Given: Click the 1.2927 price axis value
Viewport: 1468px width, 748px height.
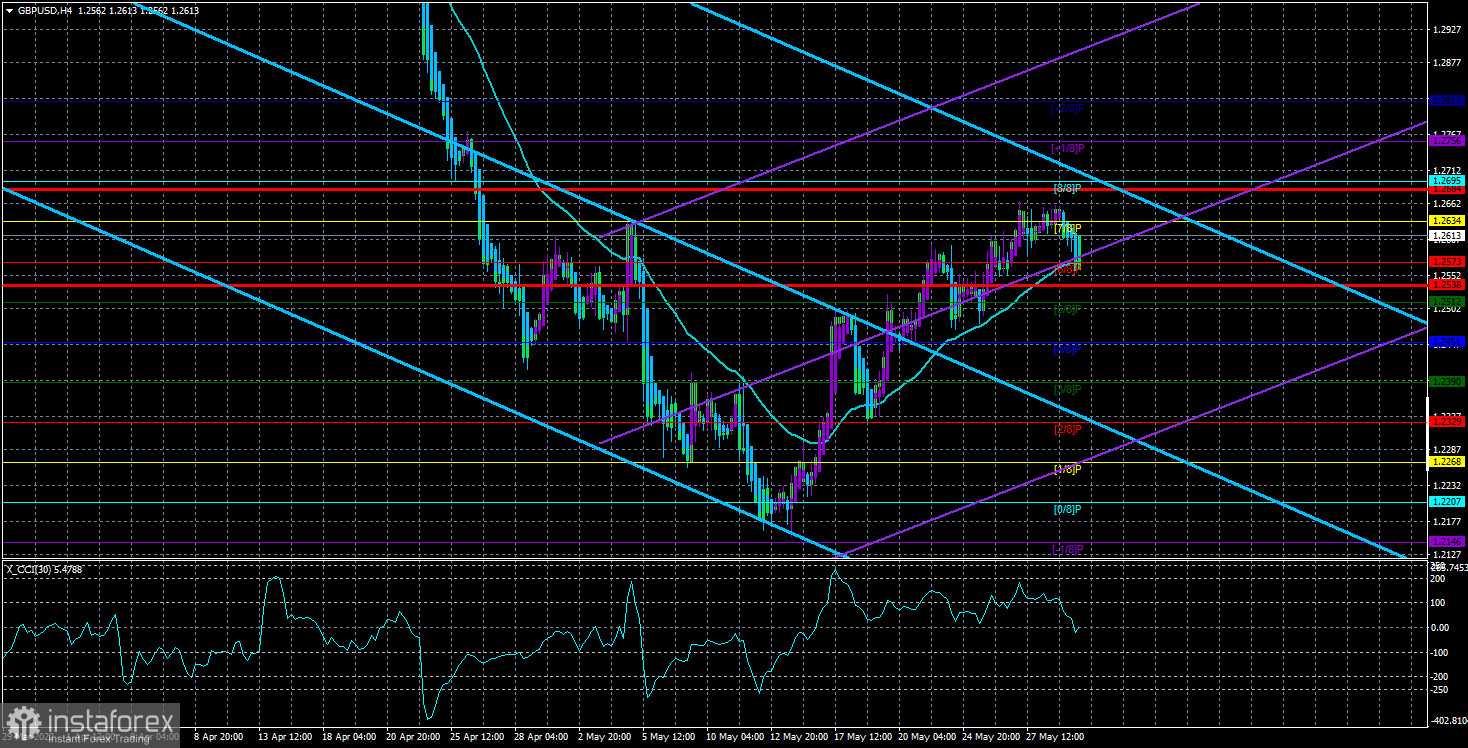Looking at the screenshot, I should click(1446, 29).
